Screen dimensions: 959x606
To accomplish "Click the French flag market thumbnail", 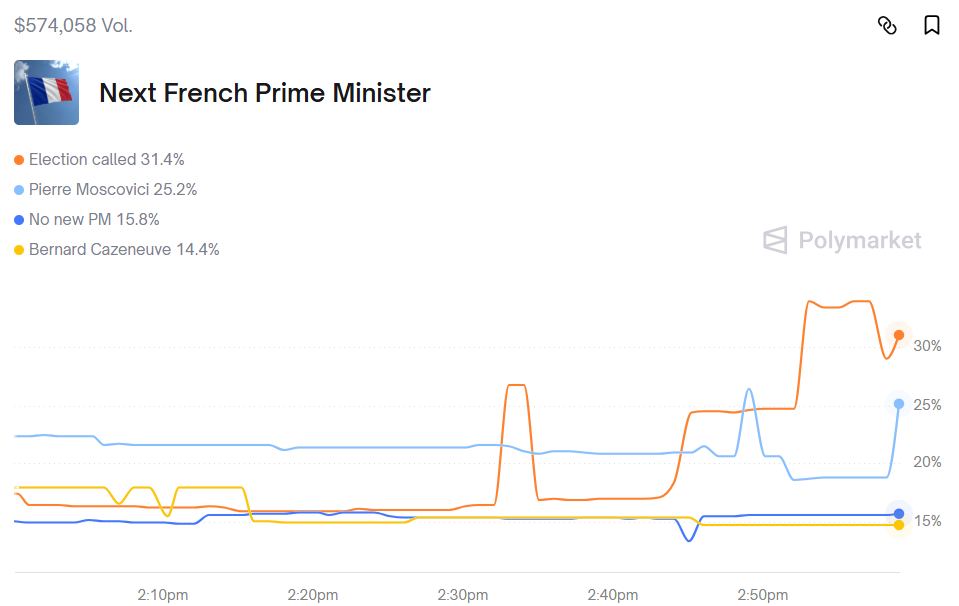I will pyautogui.click(x=46, y=93).
